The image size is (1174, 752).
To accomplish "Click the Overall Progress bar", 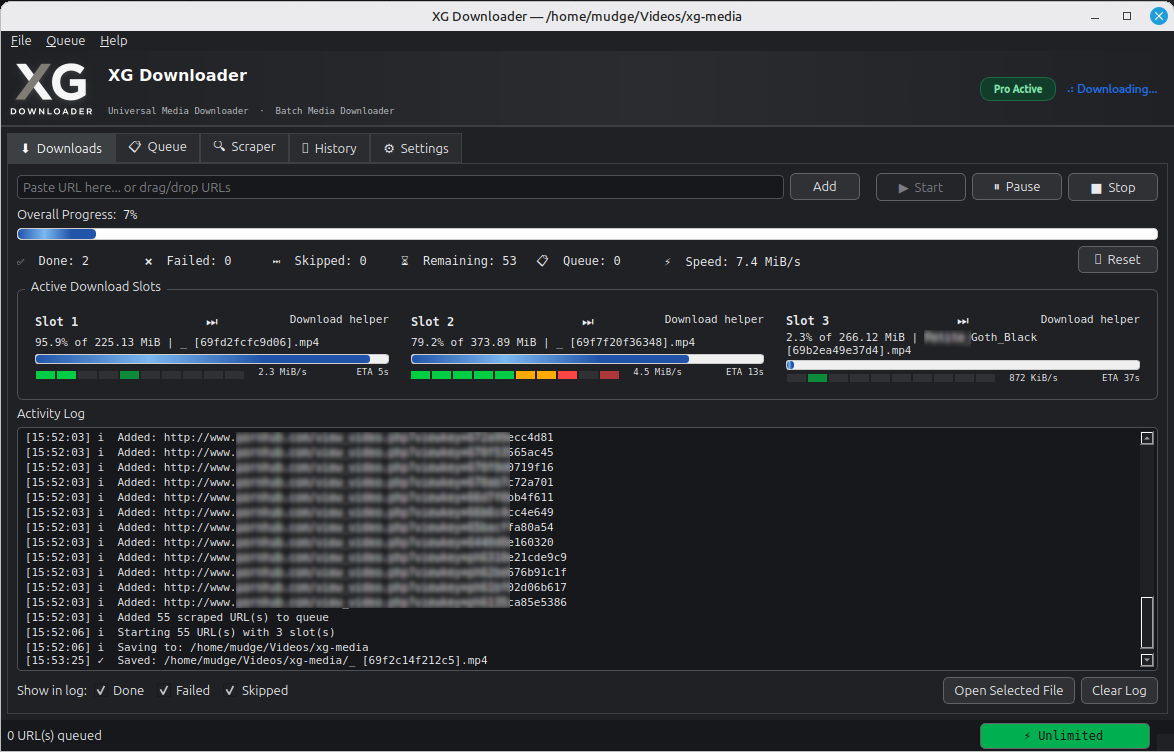I will 587,234.
